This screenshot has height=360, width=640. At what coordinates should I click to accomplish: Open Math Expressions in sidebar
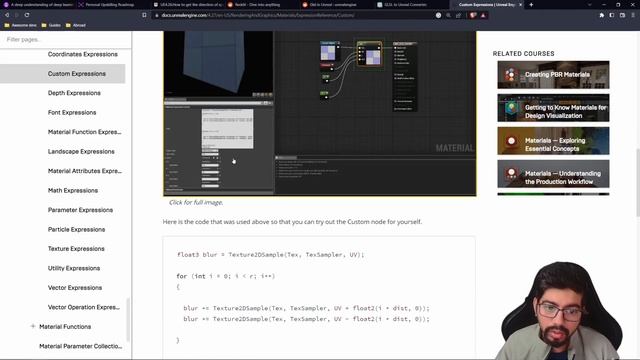pos(73,191)
